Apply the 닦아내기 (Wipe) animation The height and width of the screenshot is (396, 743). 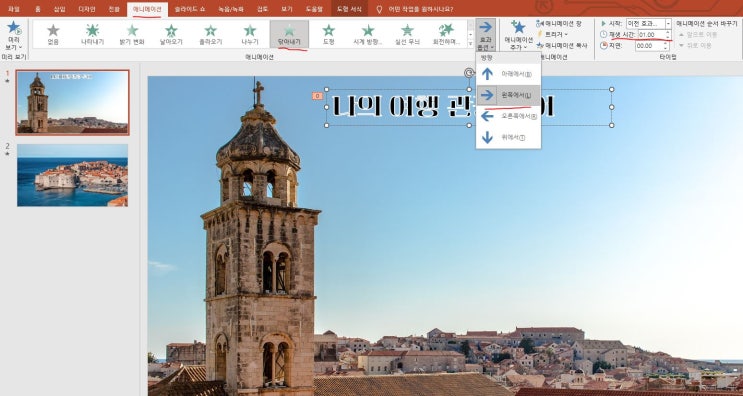pos(289,34)
